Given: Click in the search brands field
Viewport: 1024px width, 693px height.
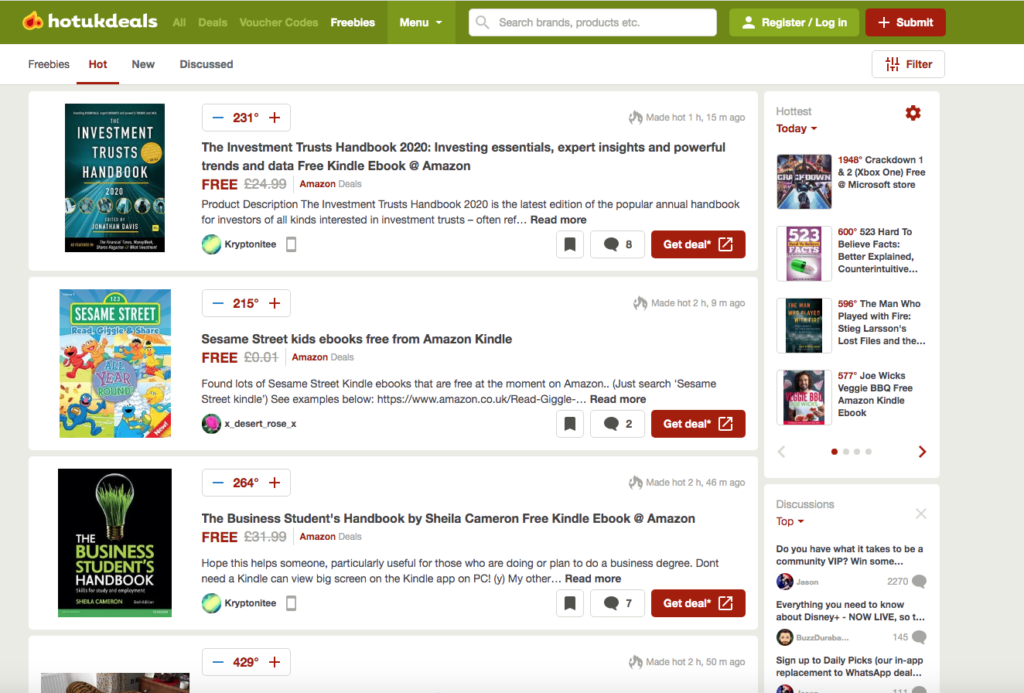Looking at the screenshot, I should pos(592,22).
